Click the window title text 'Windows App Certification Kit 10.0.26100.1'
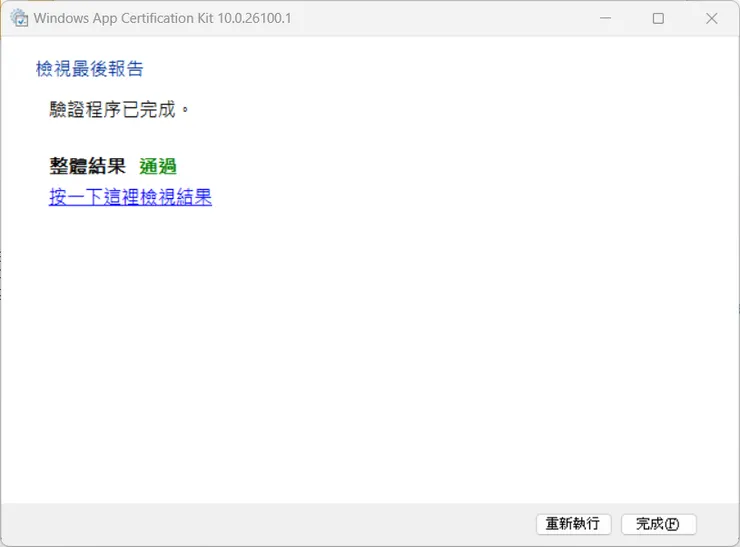 pyautogui.click(x=162, y=18)
